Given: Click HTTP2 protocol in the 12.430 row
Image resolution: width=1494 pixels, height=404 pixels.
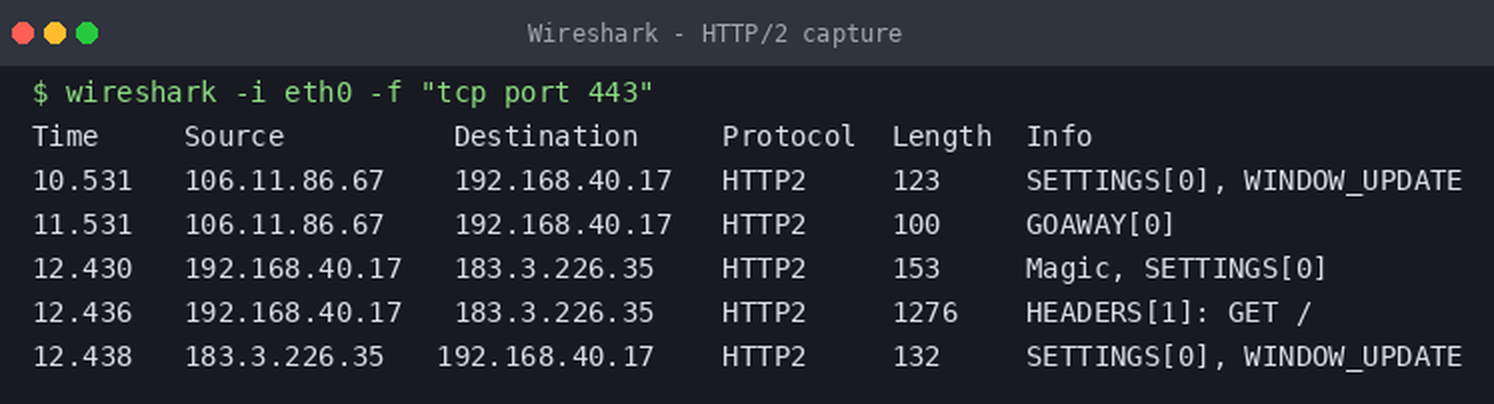Looking at the screenshot, I should 764,269.
